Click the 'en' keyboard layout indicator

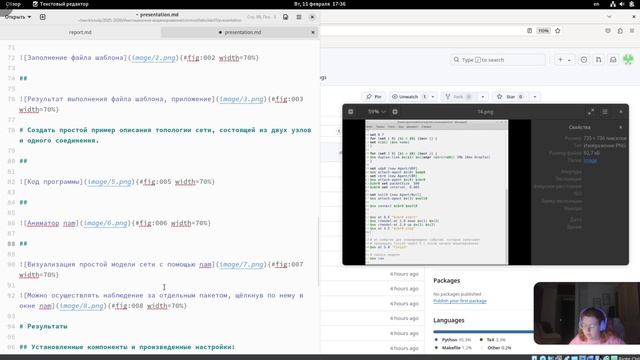[x=596, y=4]
